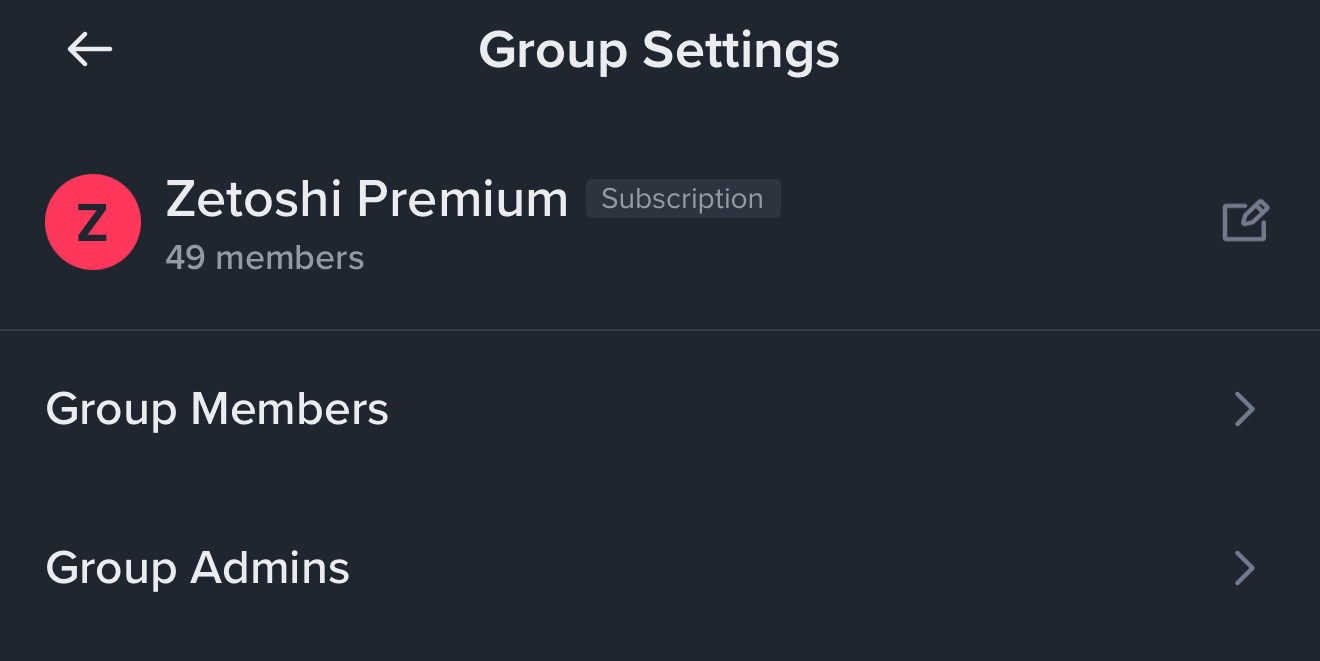The image size is (1320, 661).
Task: Click the word Settings in the page header
Action: pos(741,51)
